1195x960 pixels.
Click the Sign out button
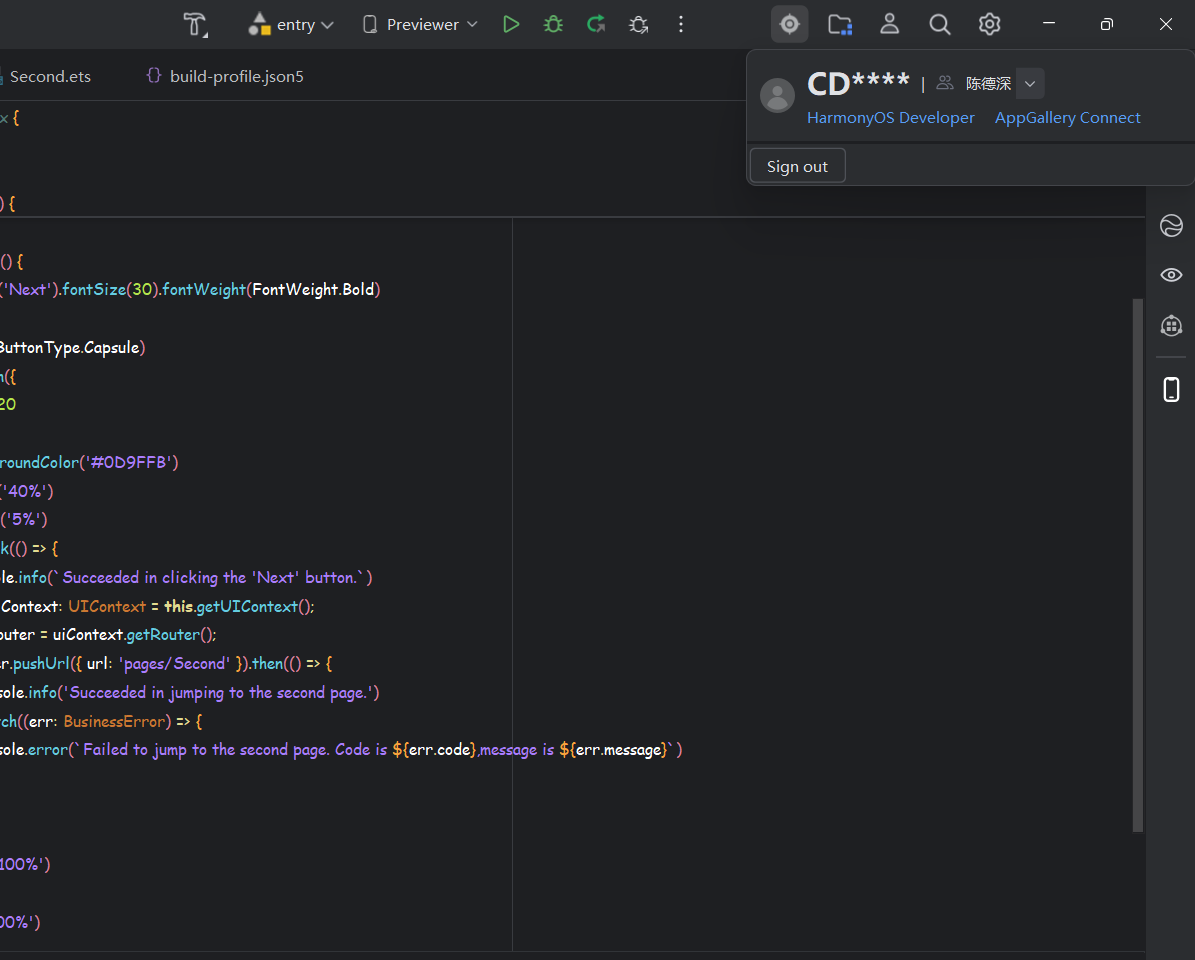click(797, 166)
